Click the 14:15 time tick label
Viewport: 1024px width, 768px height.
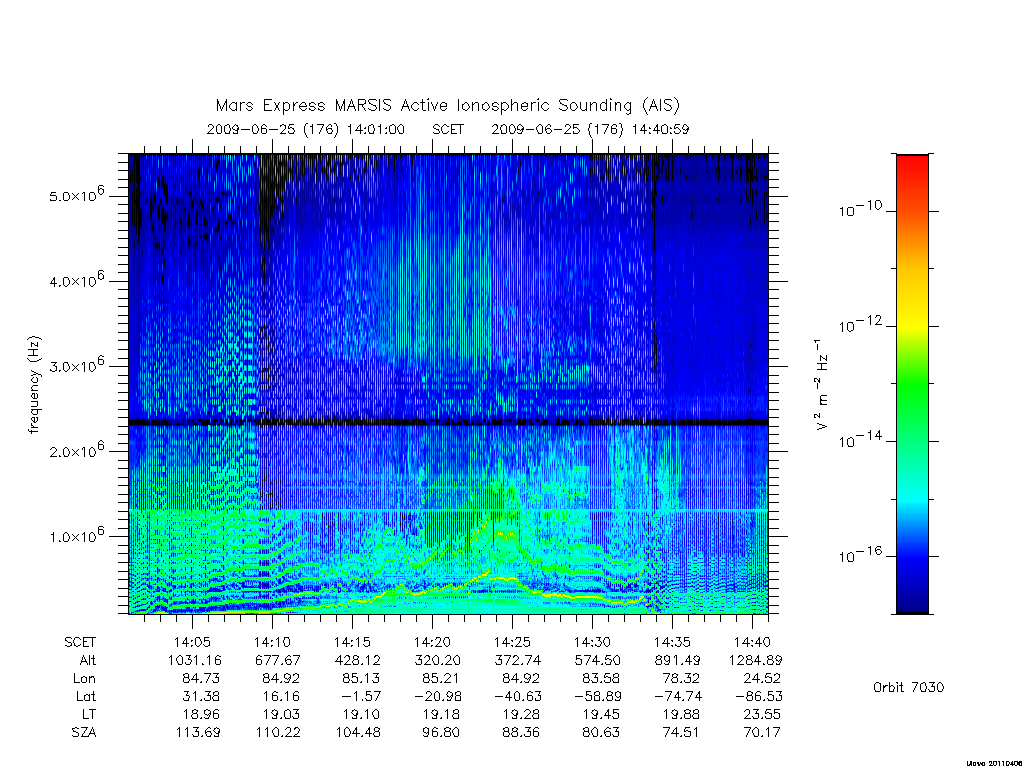pyautogui.click(x=352, y=643)
